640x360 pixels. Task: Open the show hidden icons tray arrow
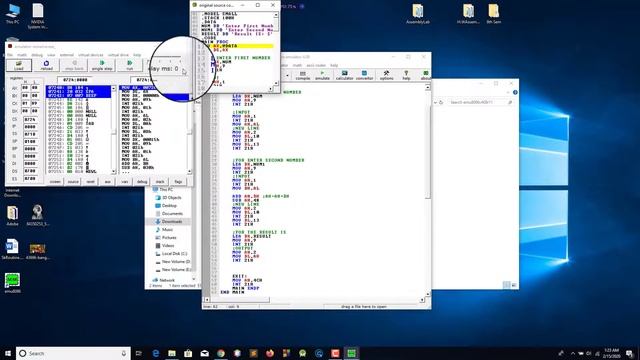573,353
